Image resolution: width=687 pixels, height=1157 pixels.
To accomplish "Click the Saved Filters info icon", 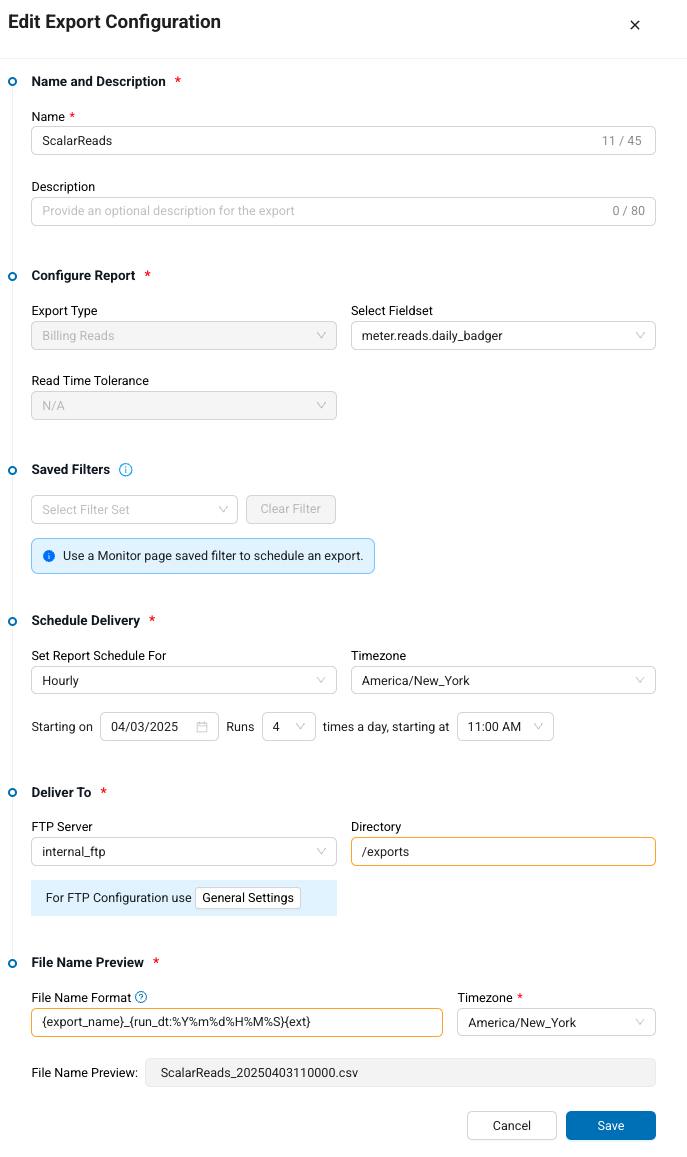I will coord(125,470).
